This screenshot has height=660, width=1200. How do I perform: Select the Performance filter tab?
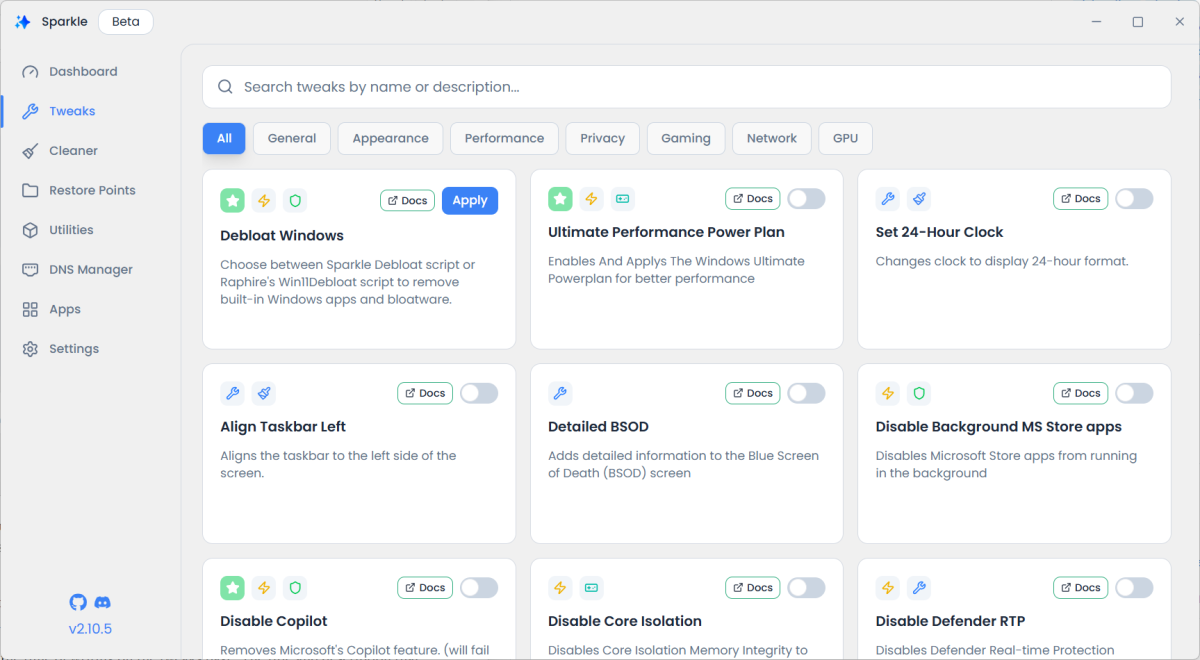click(x=504, y=139)
